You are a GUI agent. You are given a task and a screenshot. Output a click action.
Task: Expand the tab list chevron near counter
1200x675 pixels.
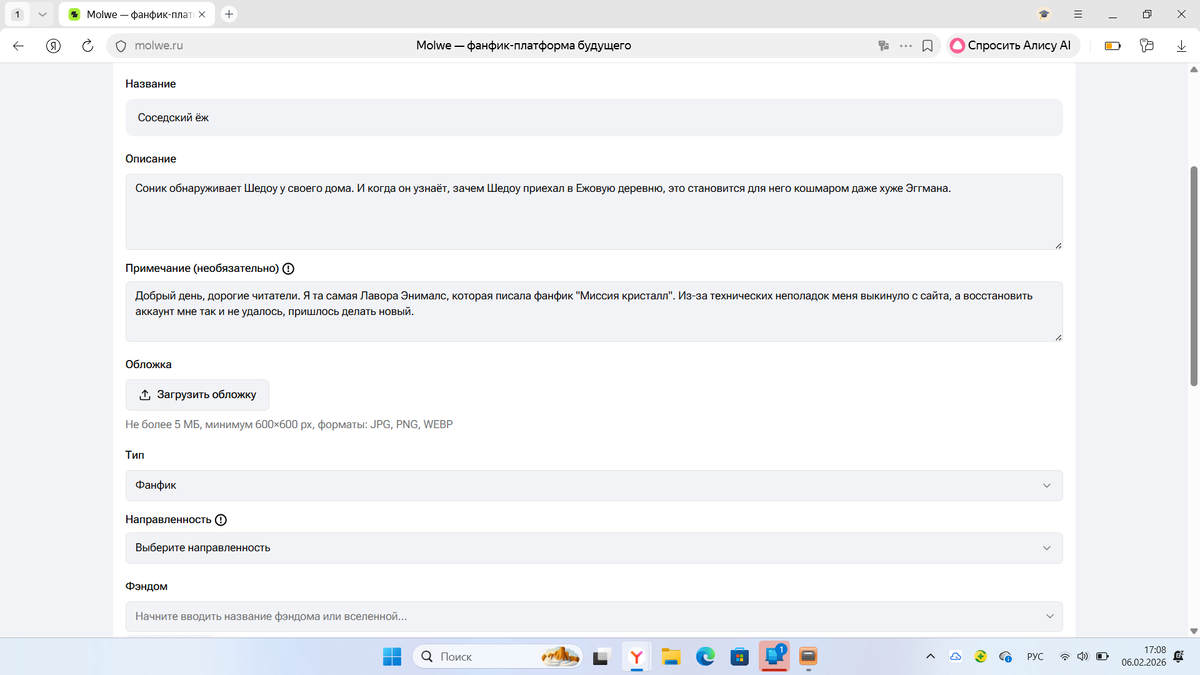tap(41, 14)
